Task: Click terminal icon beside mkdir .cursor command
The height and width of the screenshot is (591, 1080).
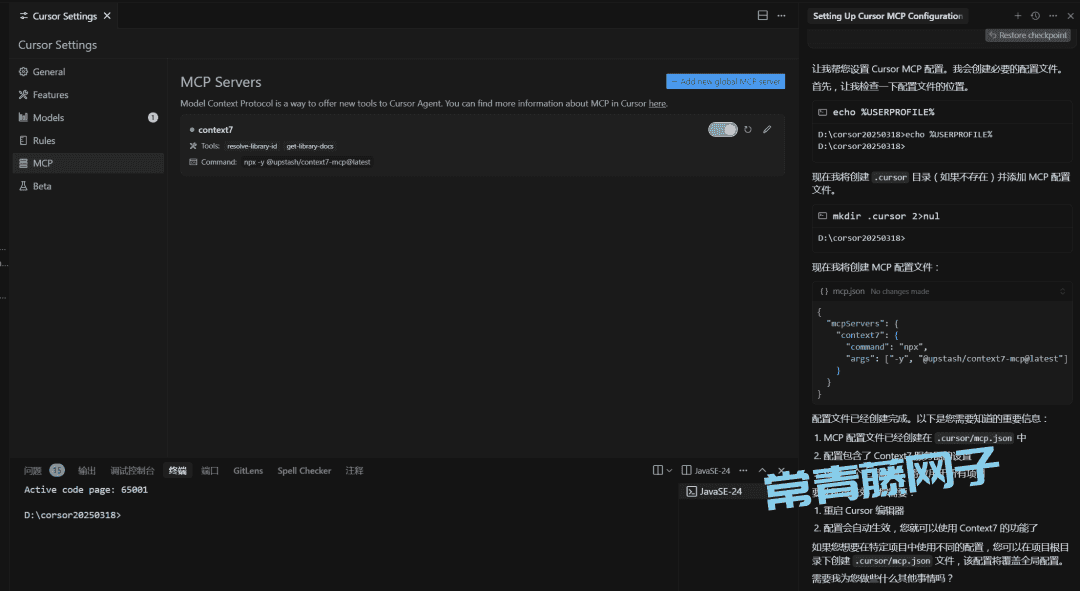Action: 822,216
